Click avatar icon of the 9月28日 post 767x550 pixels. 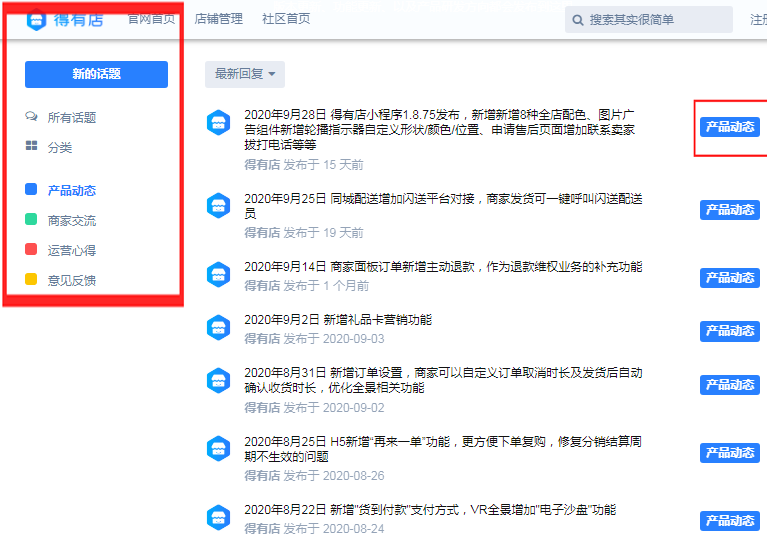click(x=219, y=122)
